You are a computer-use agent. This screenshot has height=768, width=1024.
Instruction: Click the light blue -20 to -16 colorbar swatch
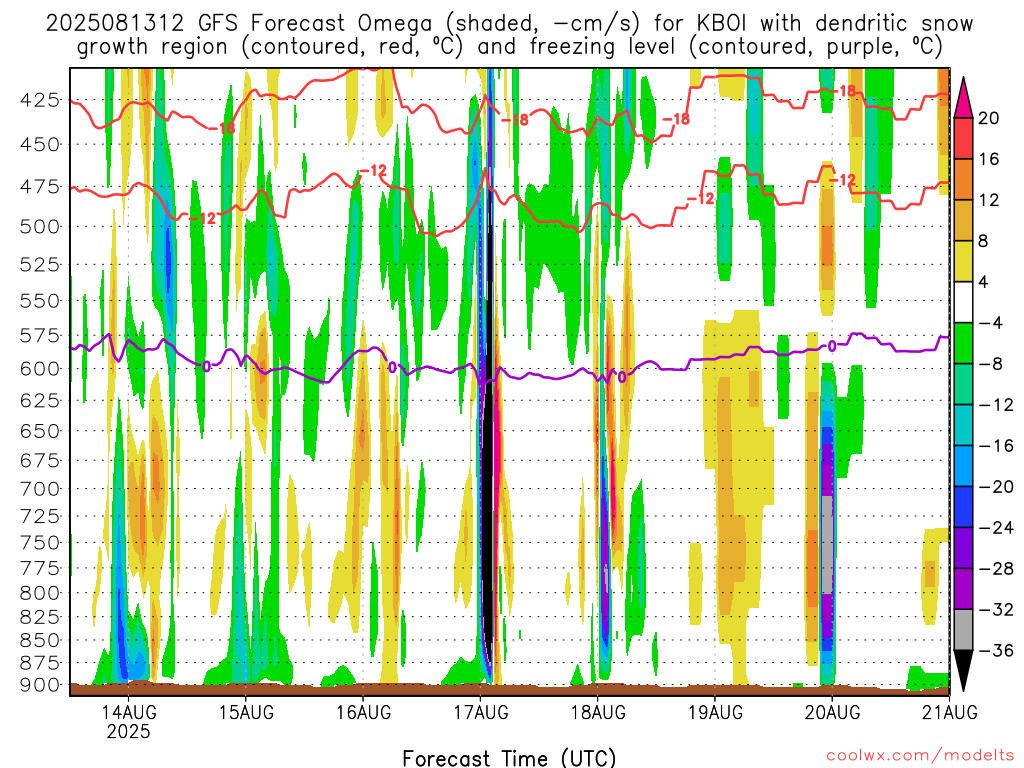[963, 466]
